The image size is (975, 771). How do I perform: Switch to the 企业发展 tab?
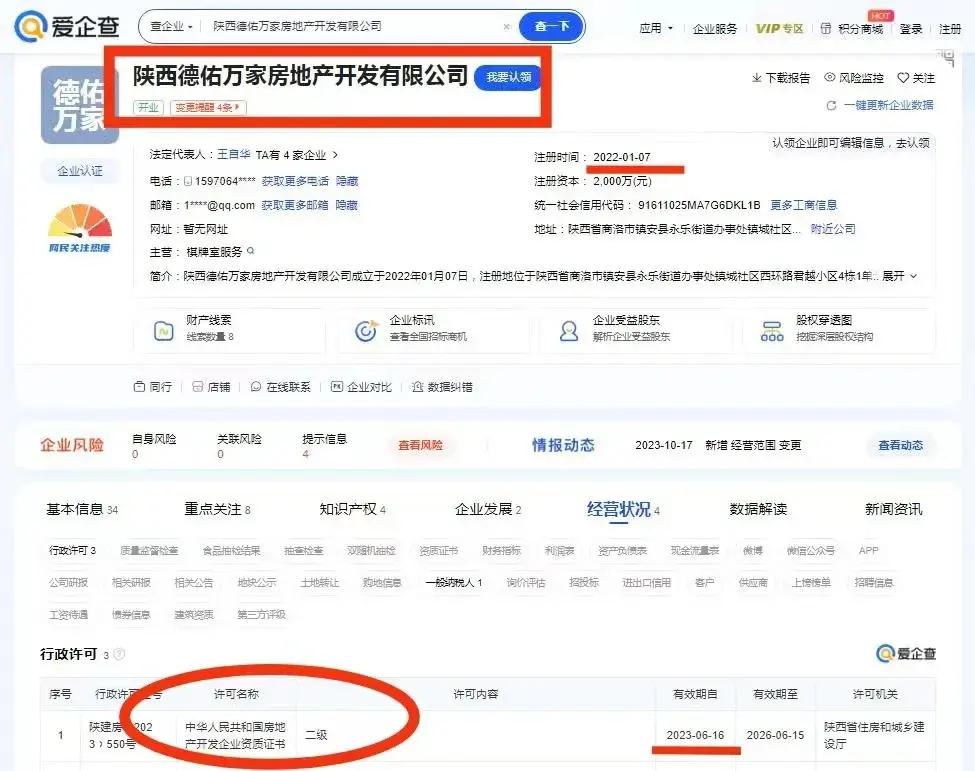pos(488,509)
